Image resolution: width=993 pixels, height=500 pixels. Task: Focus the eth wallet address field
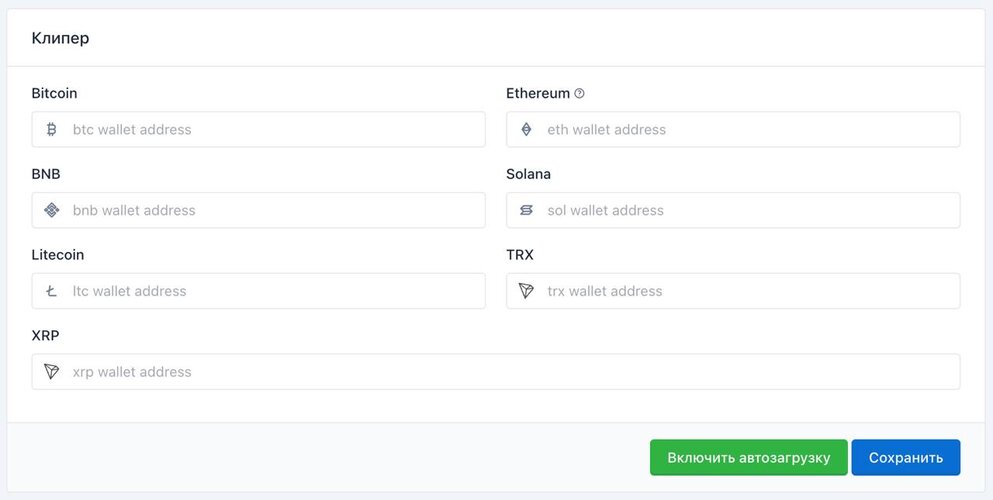click(733, 130)
